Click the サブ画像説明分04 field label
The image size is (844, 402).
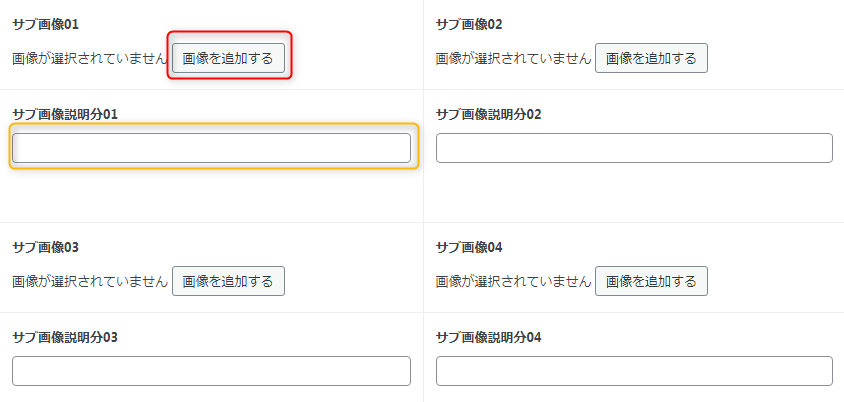point(489,337)
